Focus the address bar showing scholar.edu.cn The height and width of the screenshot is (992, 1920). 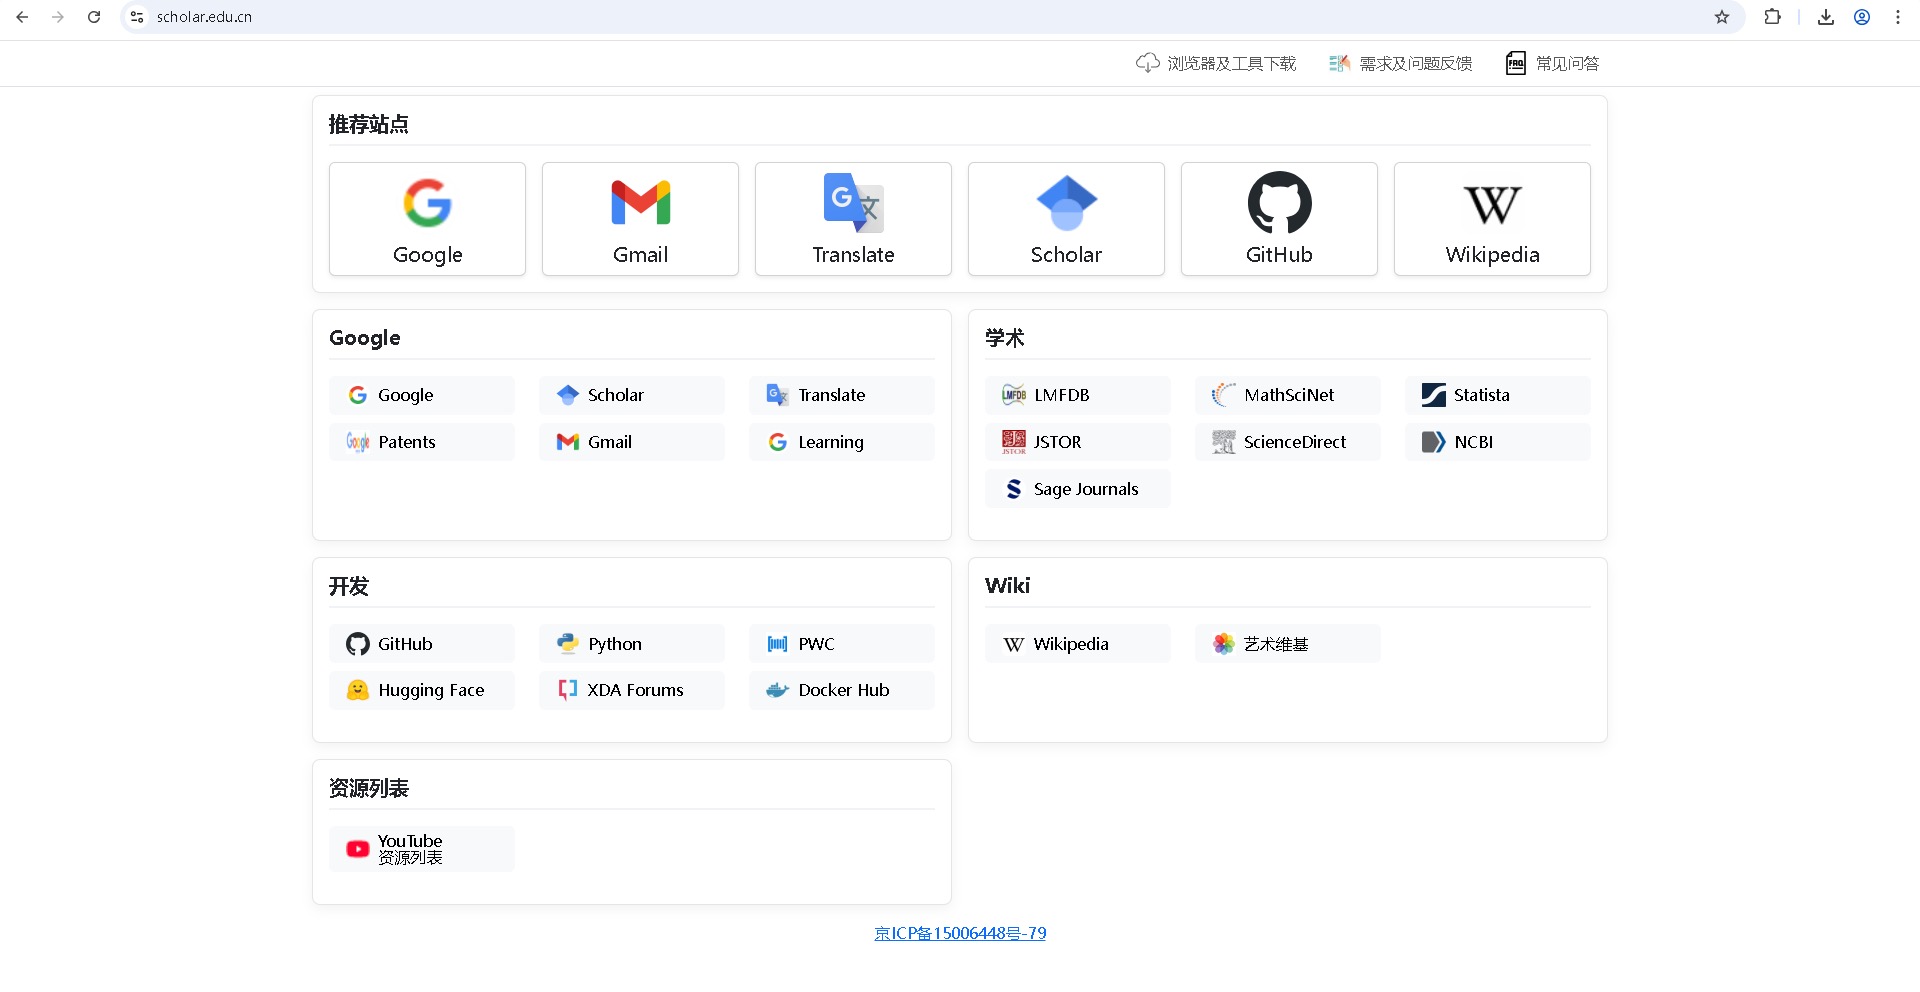click(930, 17)
